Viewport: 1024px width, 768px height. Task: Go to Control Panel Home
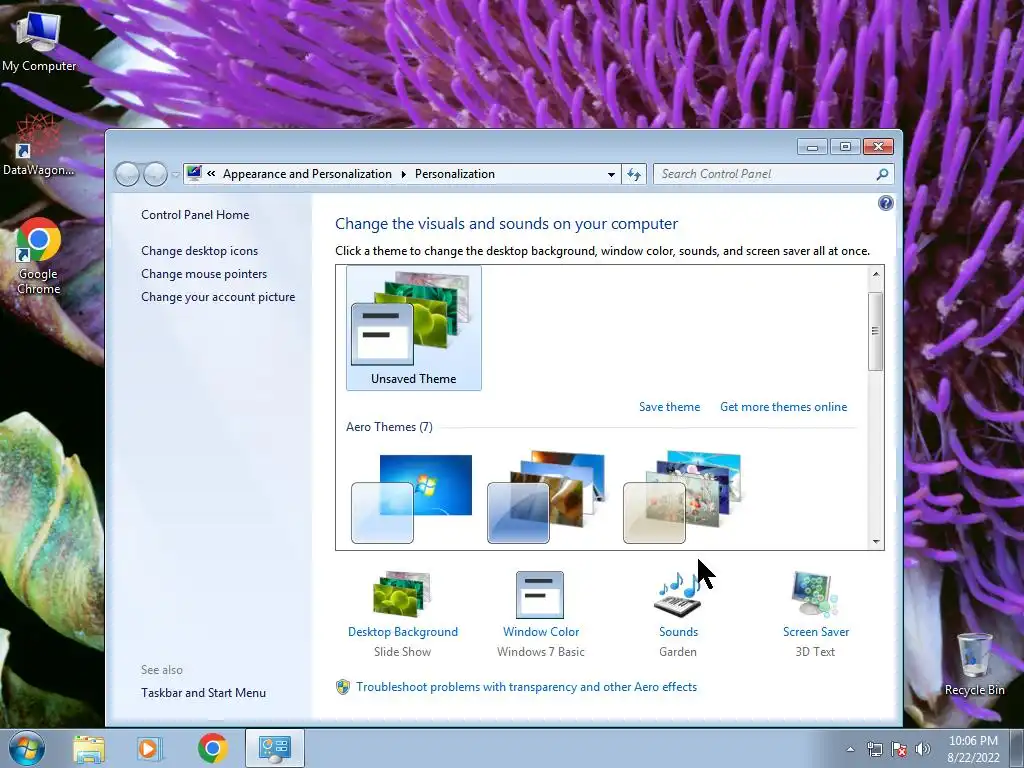pos(195,215)
